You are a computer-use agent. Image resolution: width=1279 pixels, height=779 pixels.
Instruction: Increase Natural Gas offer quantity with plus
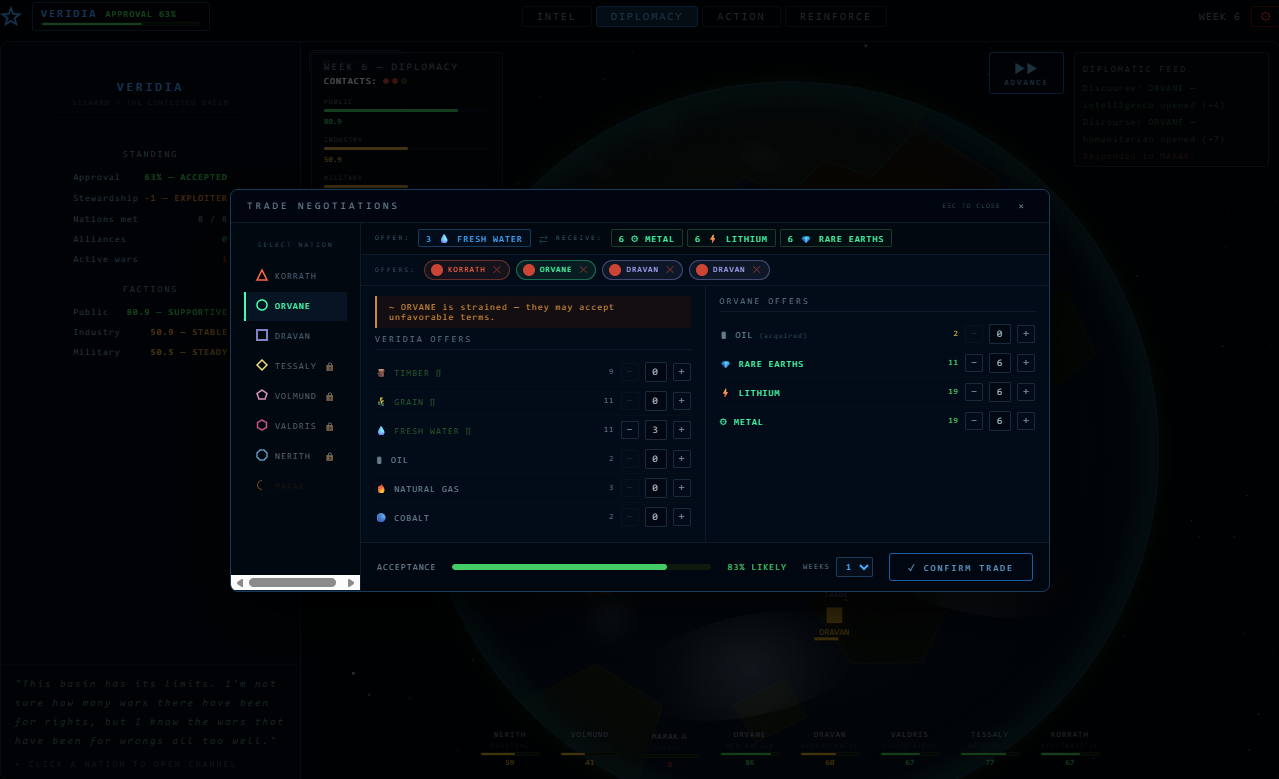pos(682,488)
